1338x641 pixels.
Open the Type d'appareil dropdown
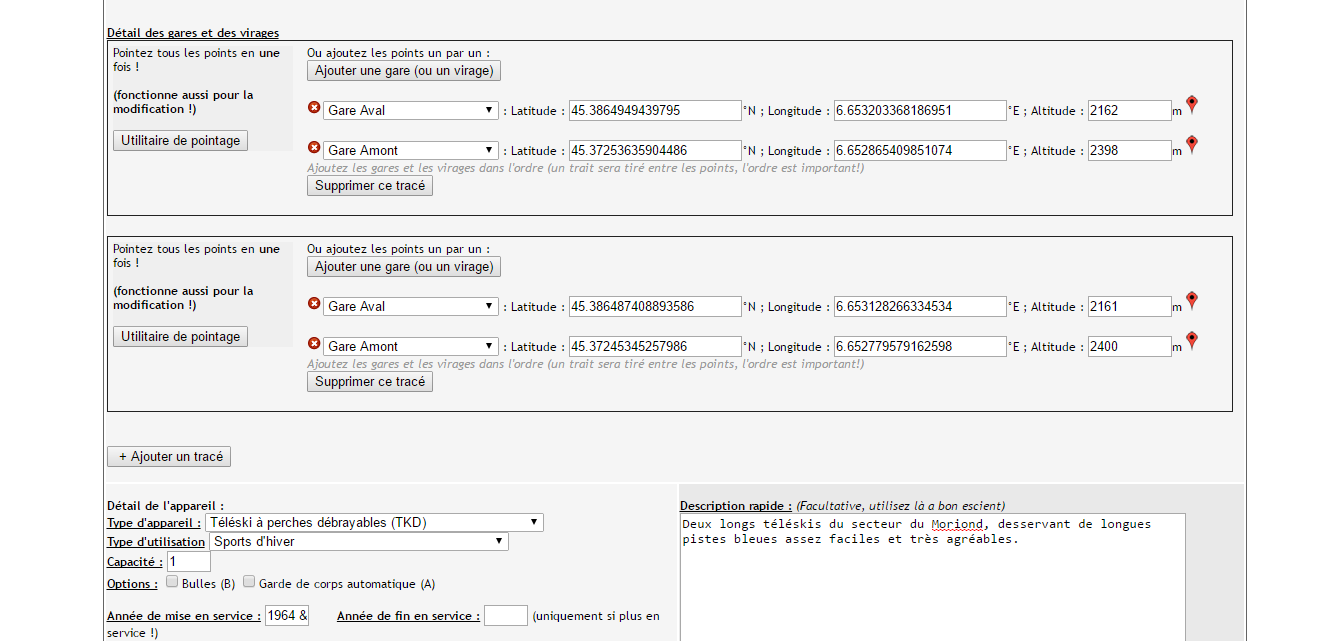(374, 522)
